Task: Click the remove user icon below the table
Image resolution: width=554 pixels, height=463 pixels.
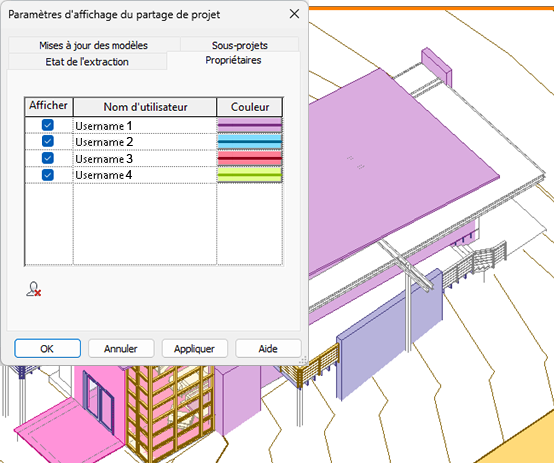Action: [x=34, y=289]
